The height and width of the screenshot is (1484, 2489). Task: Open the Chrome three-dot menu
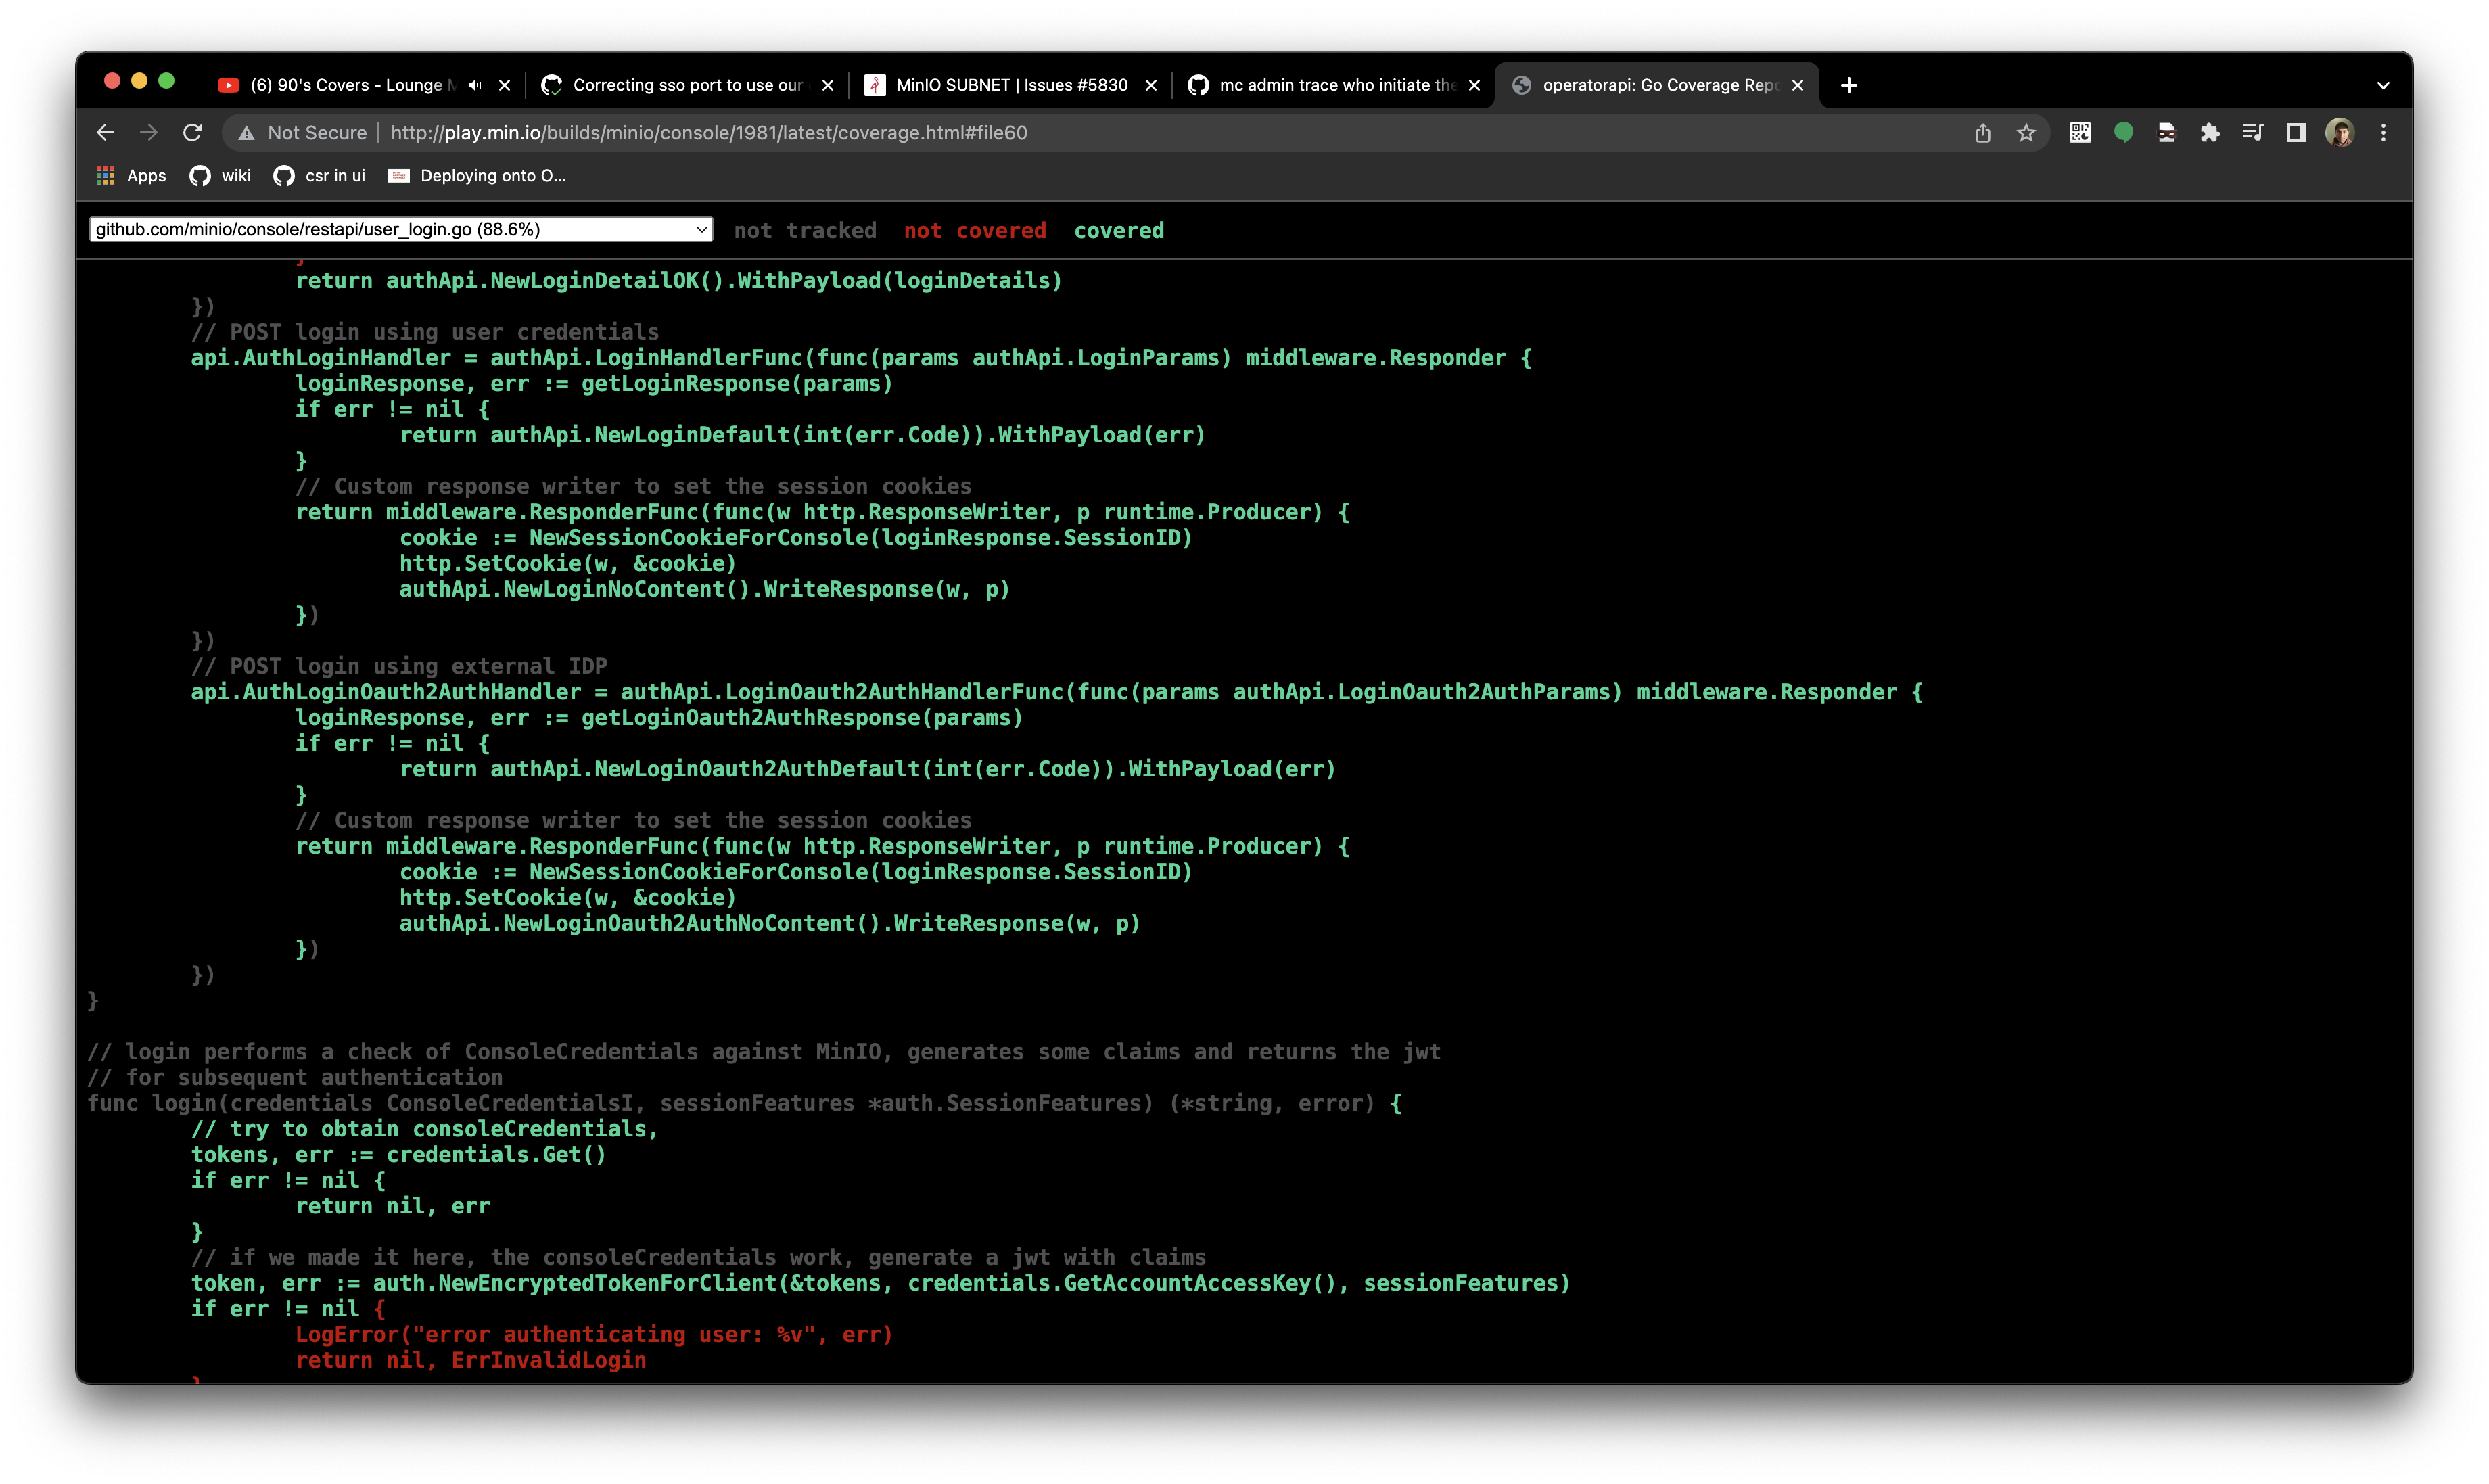(2383, 133)
